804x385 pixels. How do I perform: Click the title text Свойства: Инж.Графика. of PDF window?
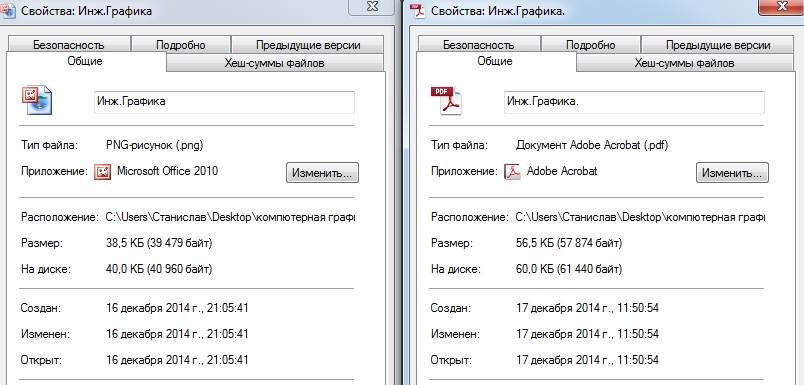pyautogui.click(x=498, y=11)
